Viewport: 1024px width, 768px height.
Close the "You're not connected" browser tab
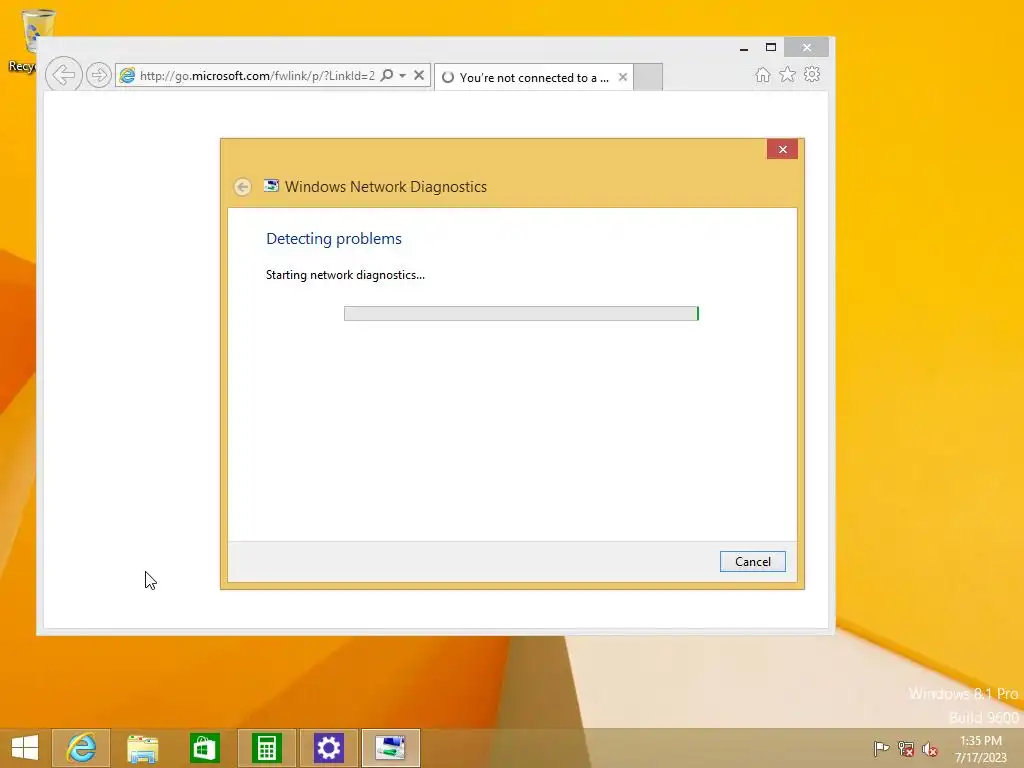pos(623,77)
